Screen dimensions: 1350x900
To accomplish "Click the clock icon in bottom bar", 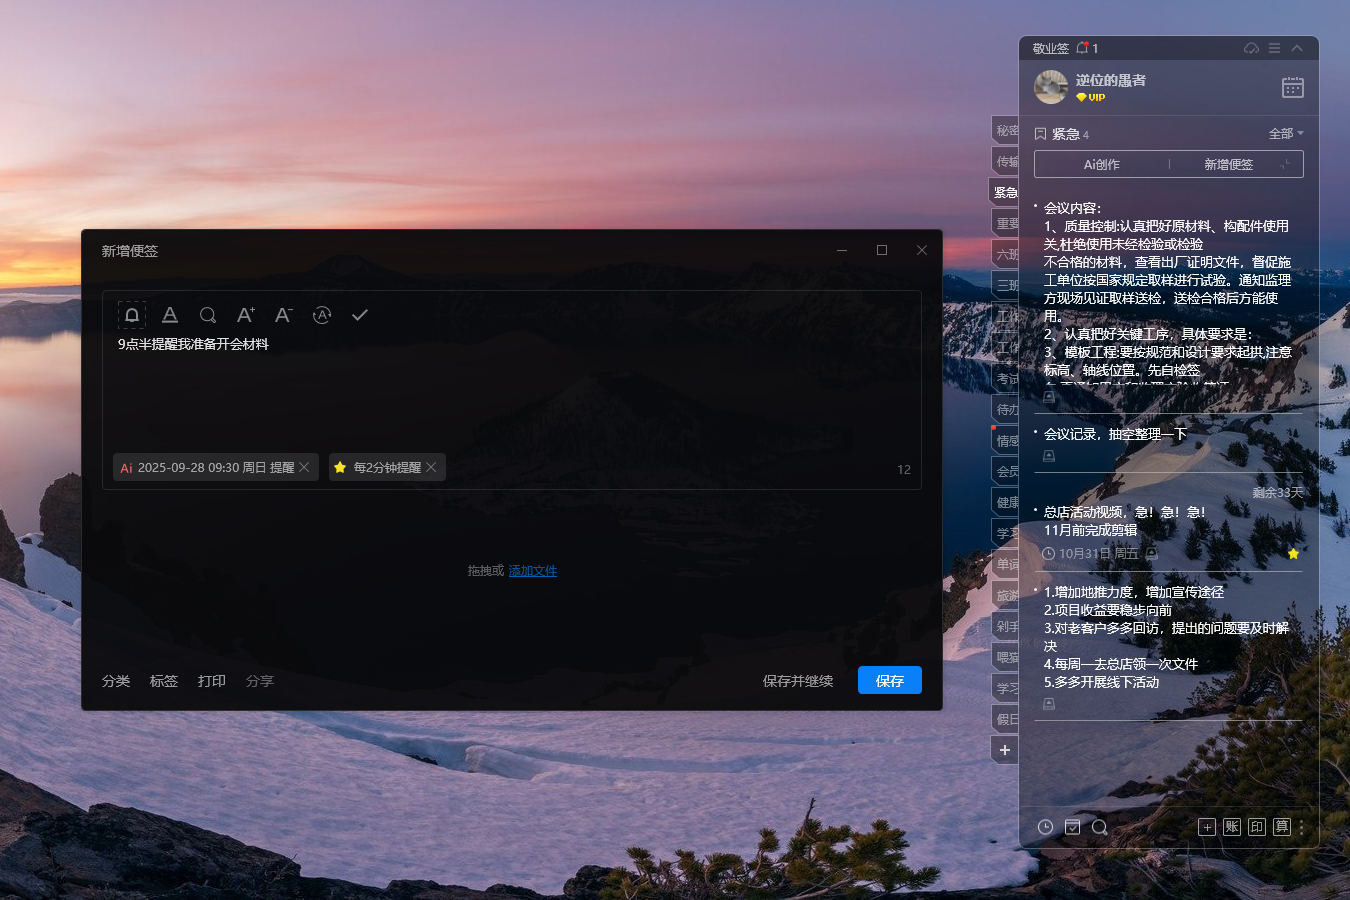I will point(1045,827).
